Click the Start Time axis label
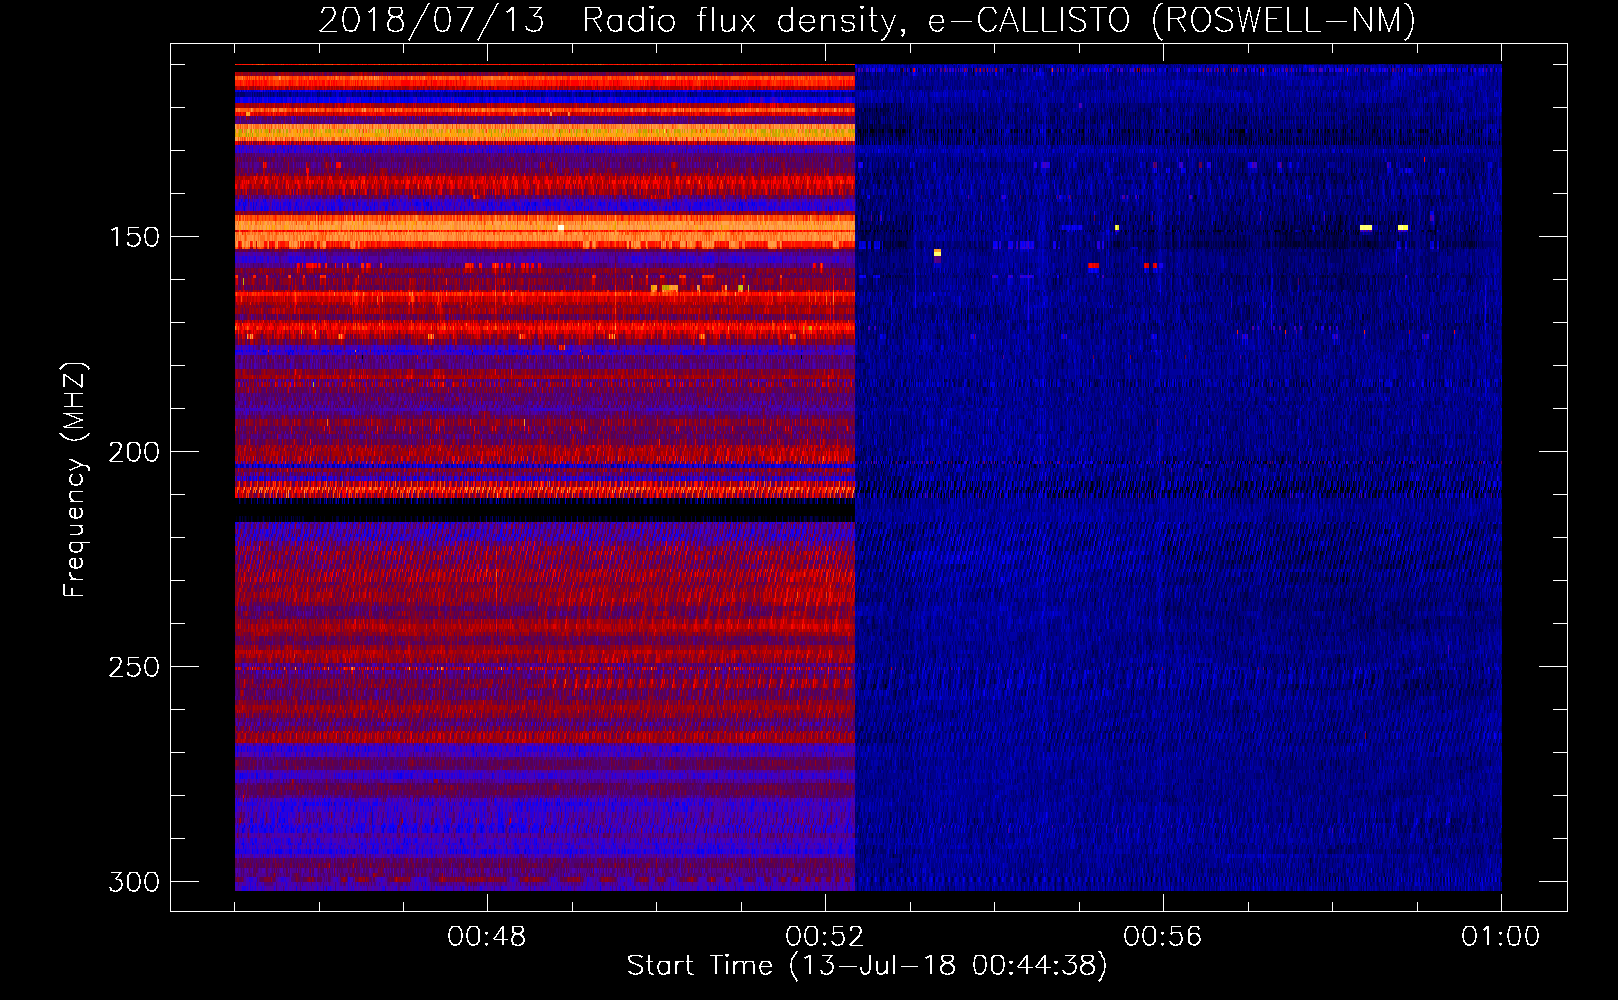 [x=867, y=966]
